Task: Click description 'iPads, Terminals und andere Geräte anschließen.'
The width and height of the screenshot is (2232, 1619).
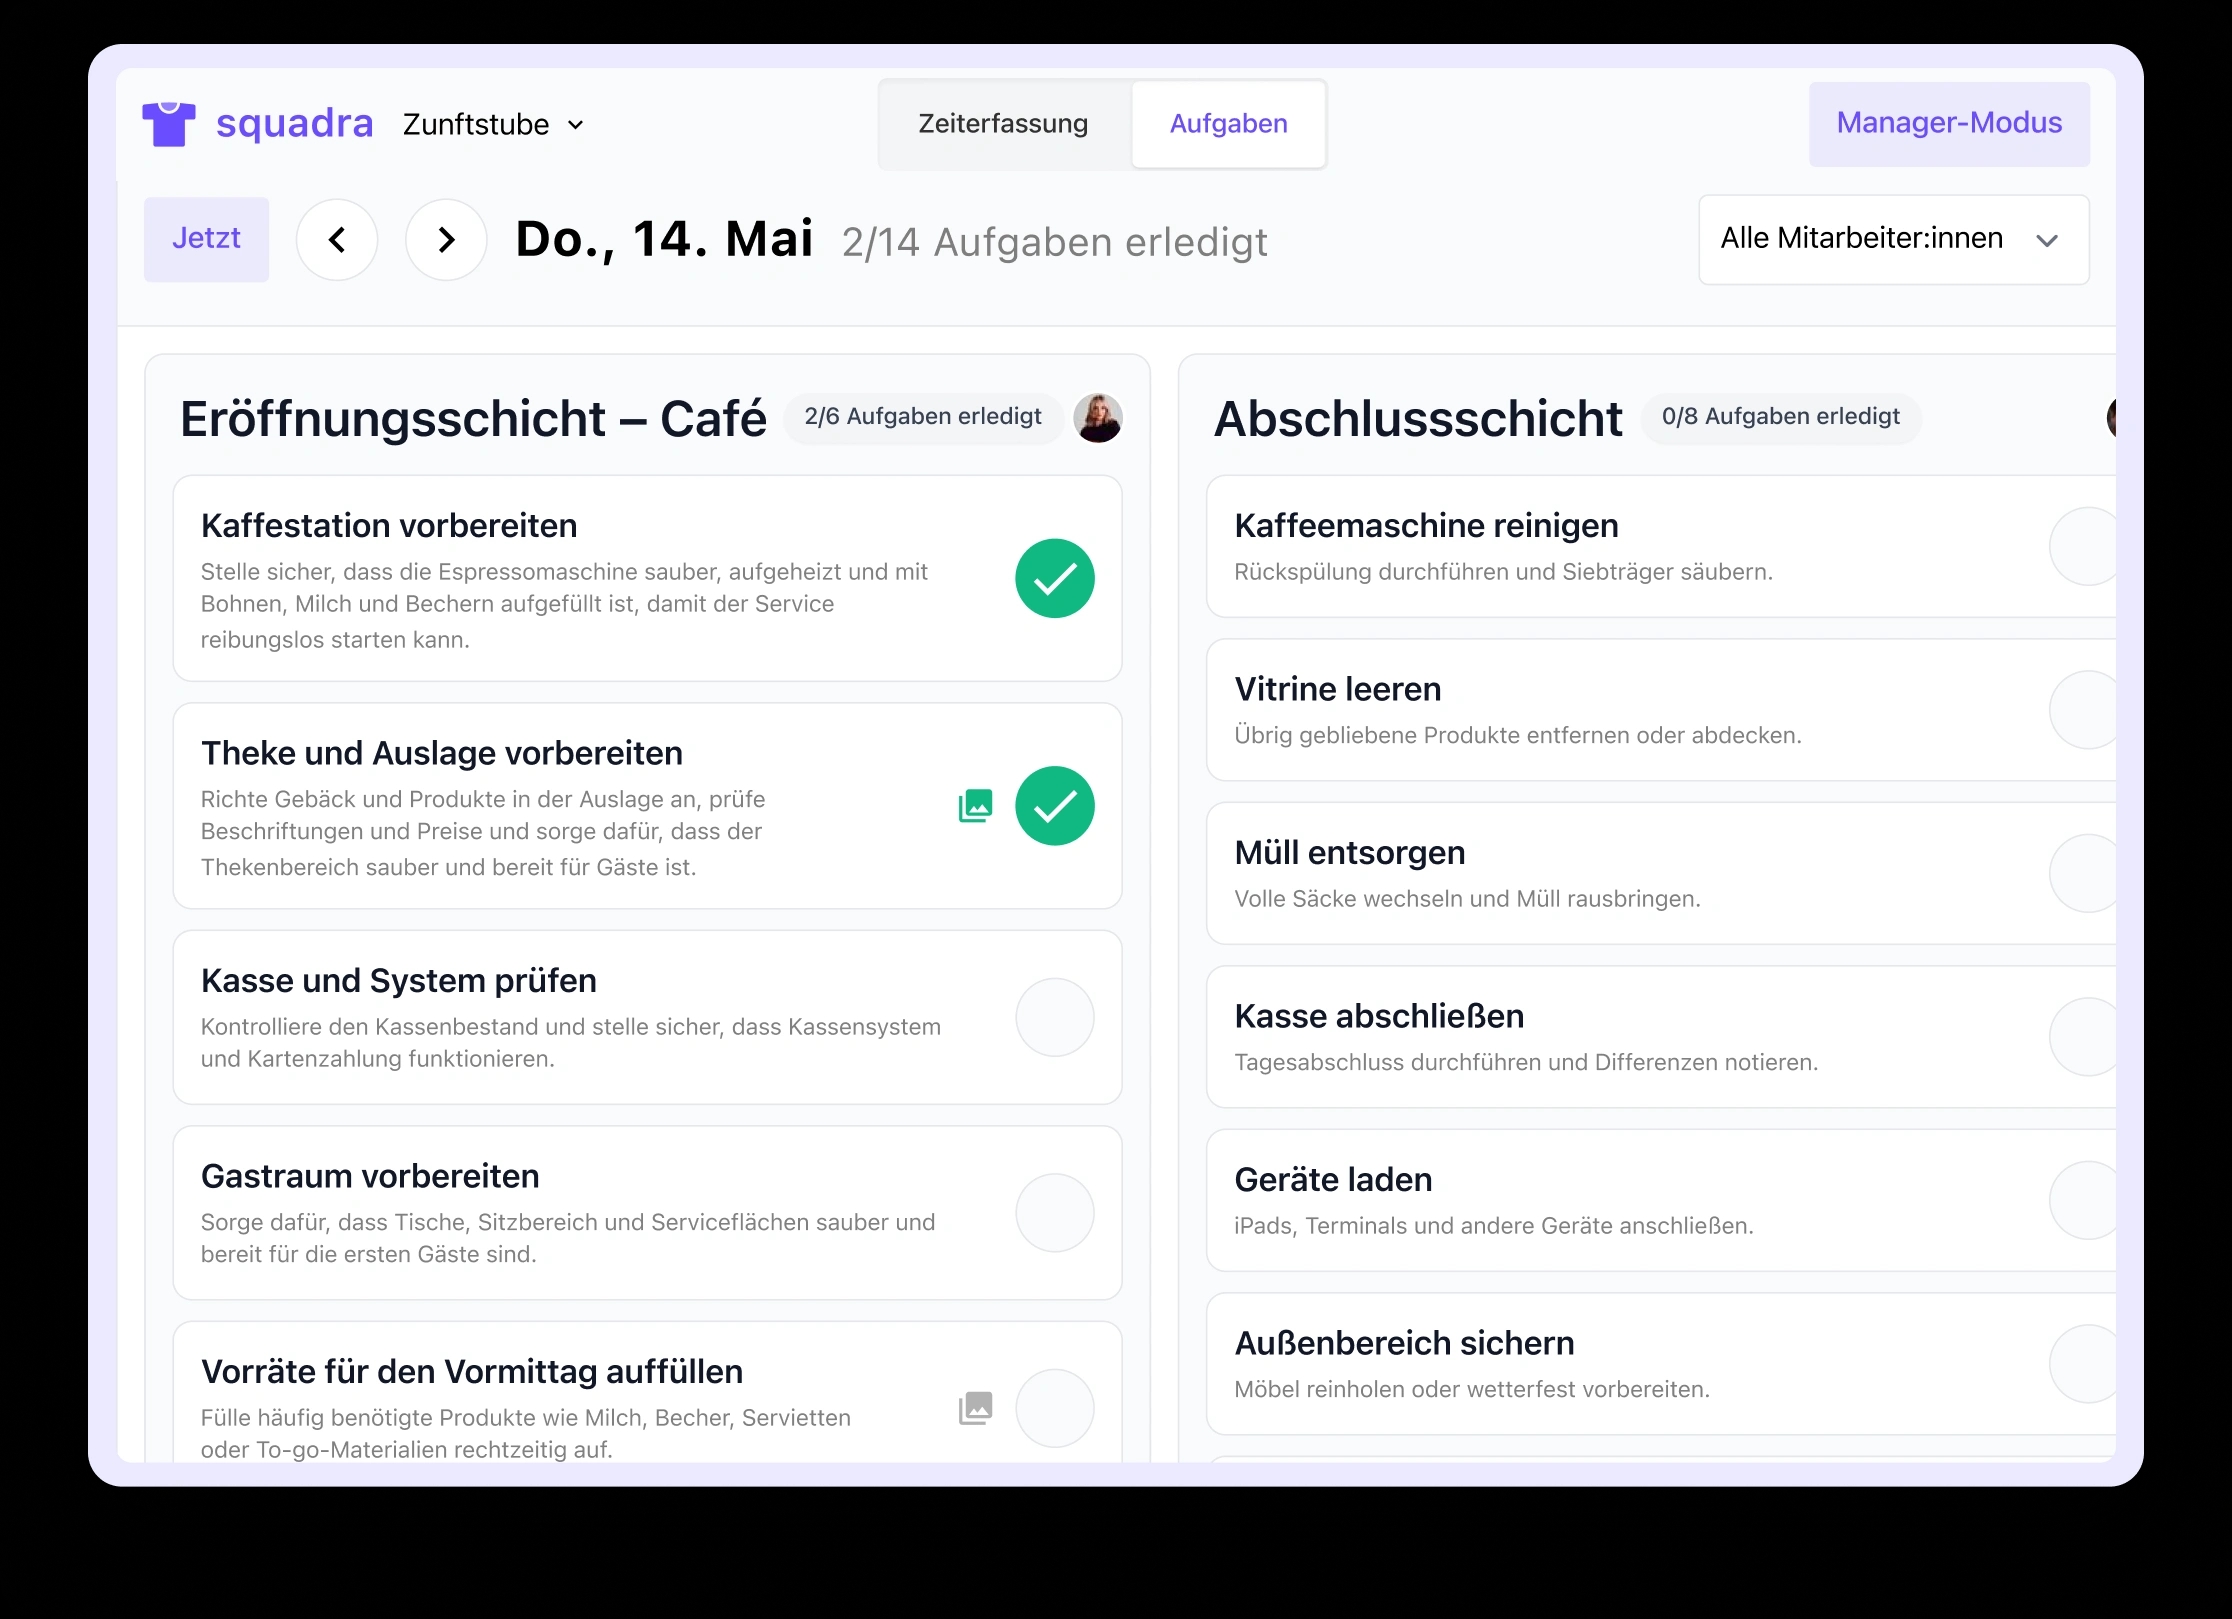Action: [x=1494, y=1226]
